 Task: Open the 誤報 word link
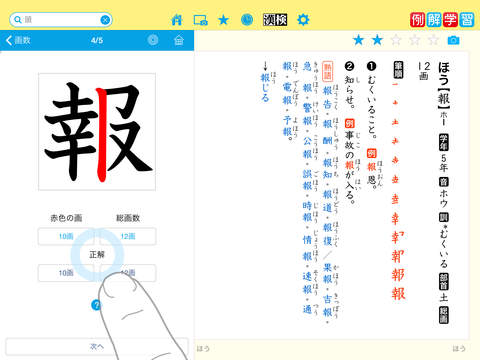[x=307, y=180]
